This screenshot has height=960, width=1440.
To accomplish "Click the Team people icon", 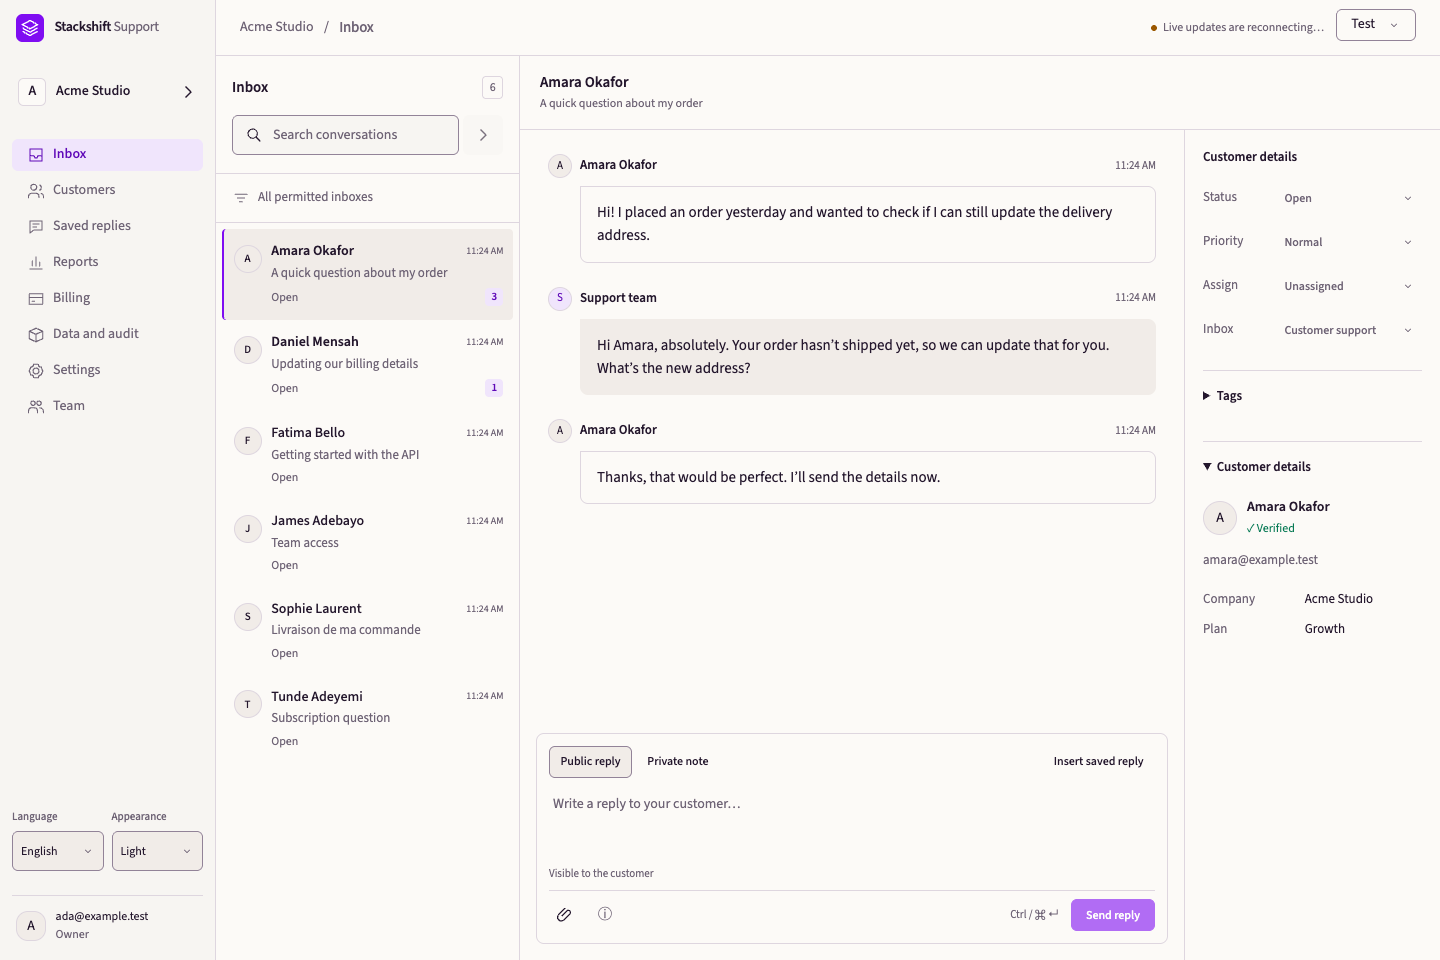I will (36, 406).
